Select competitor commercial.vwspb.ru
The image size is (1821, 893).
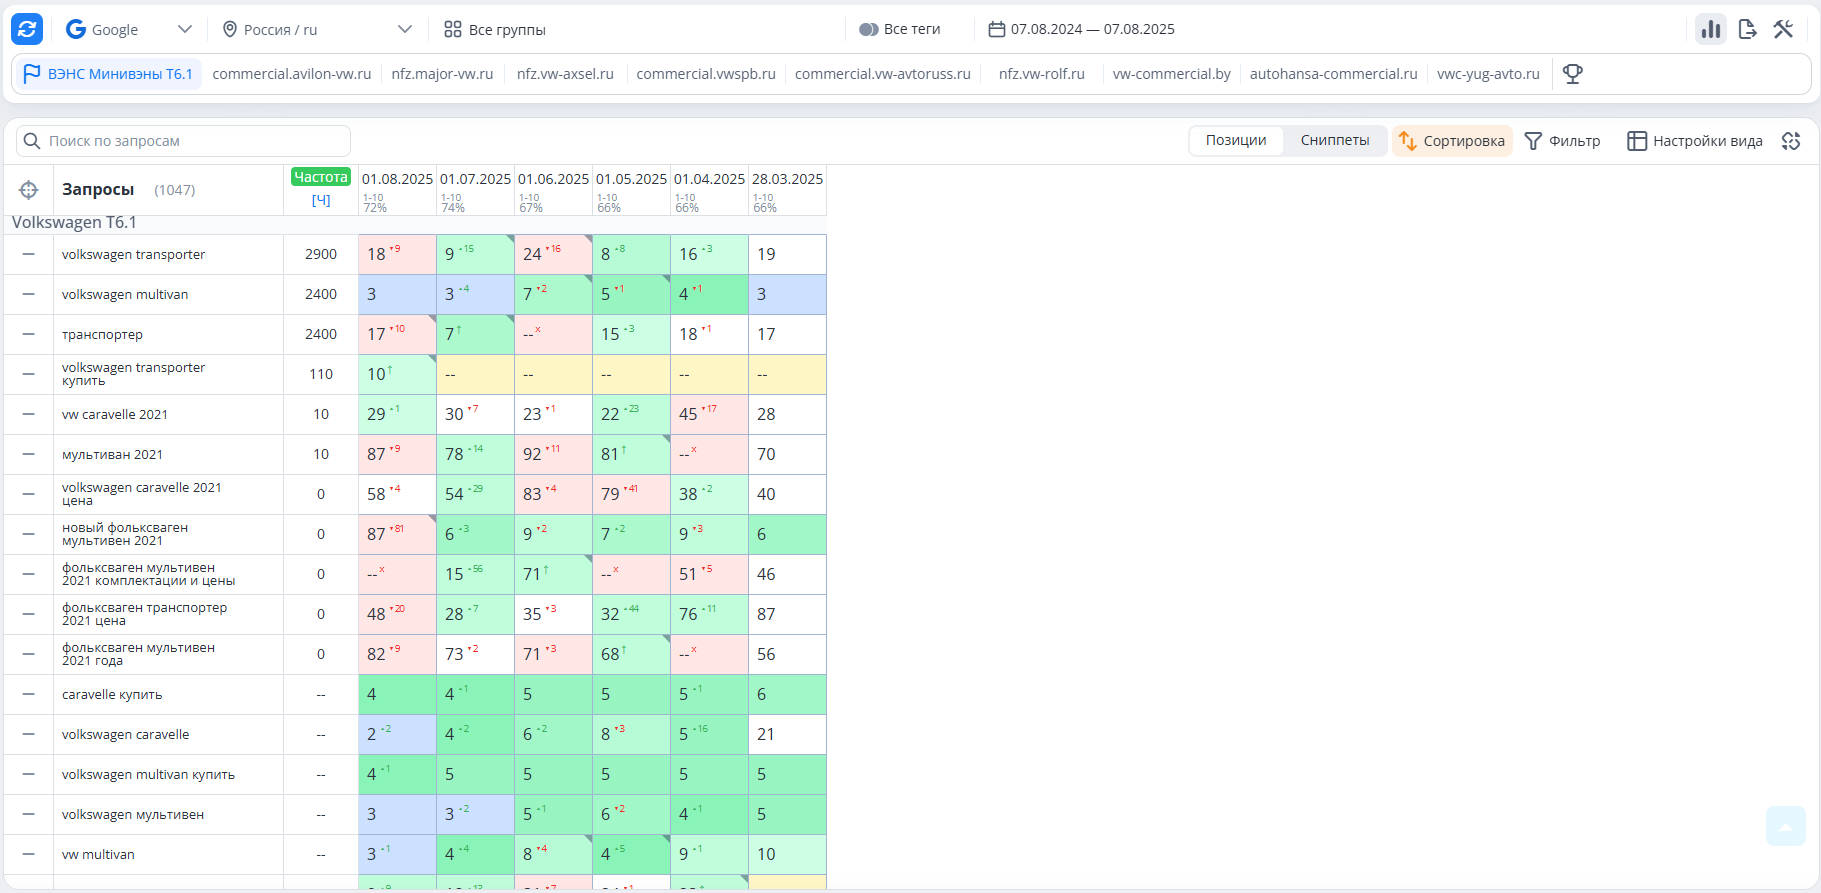click(706, 74)
